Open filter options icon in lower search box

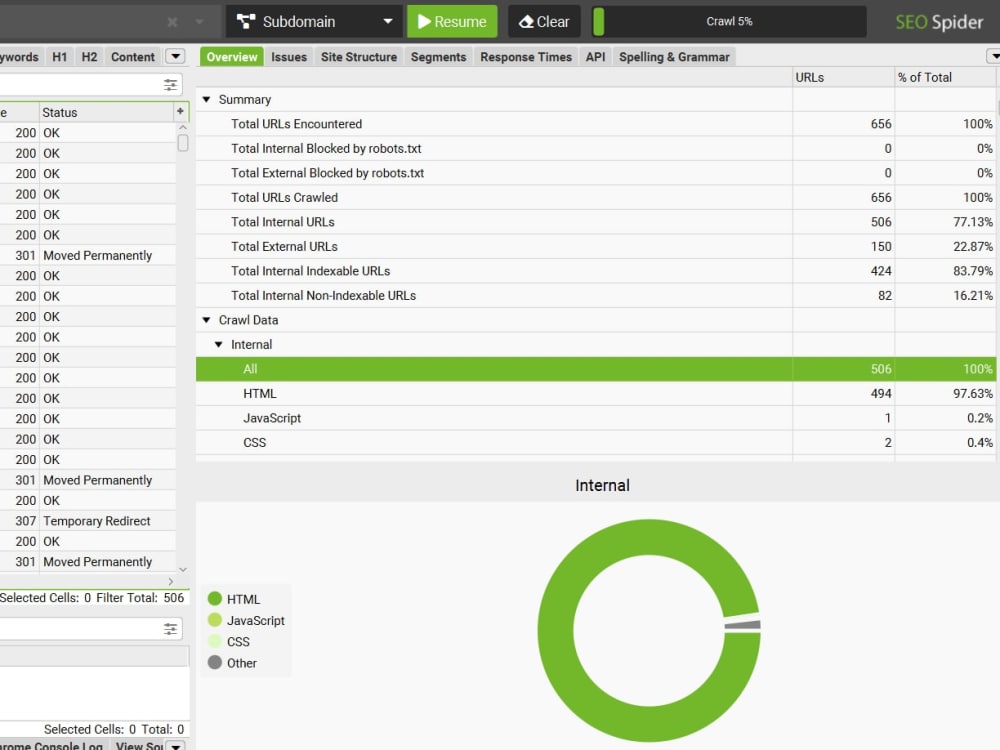(170, 629)
